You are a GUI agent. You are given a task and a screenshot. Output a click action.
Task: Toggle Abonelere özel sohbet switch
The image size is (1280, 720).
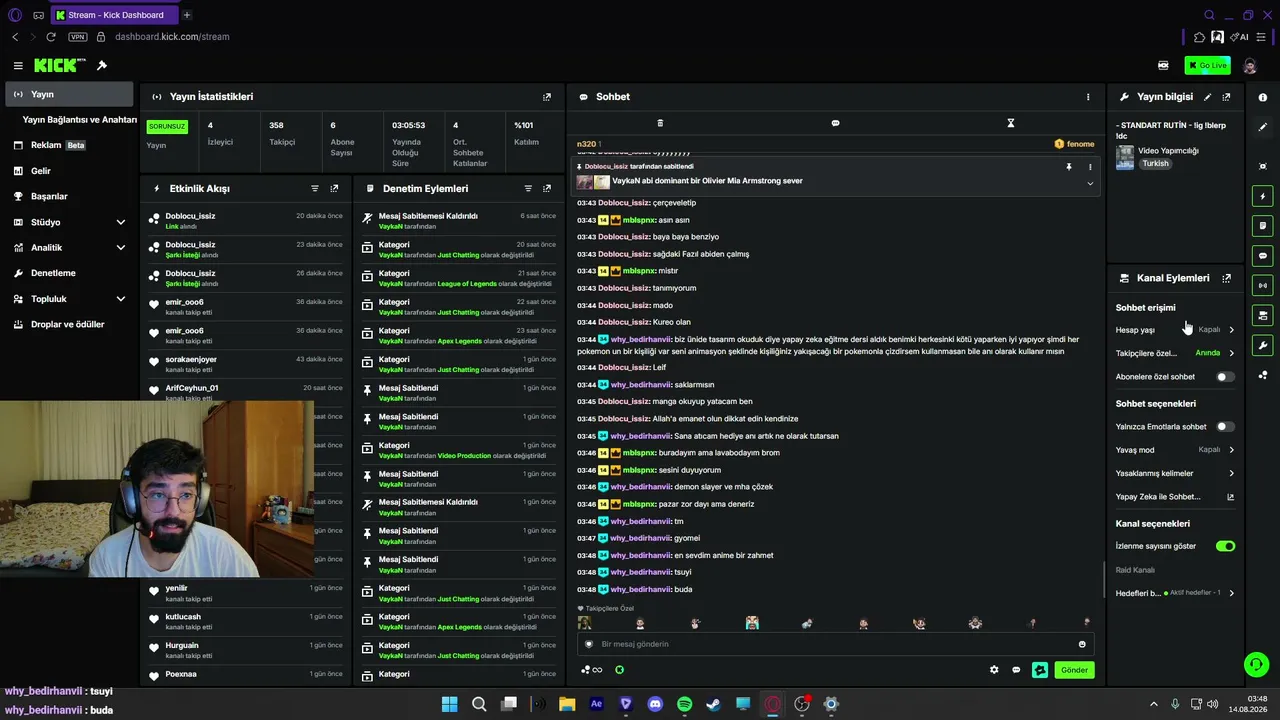coord(1225,377)
